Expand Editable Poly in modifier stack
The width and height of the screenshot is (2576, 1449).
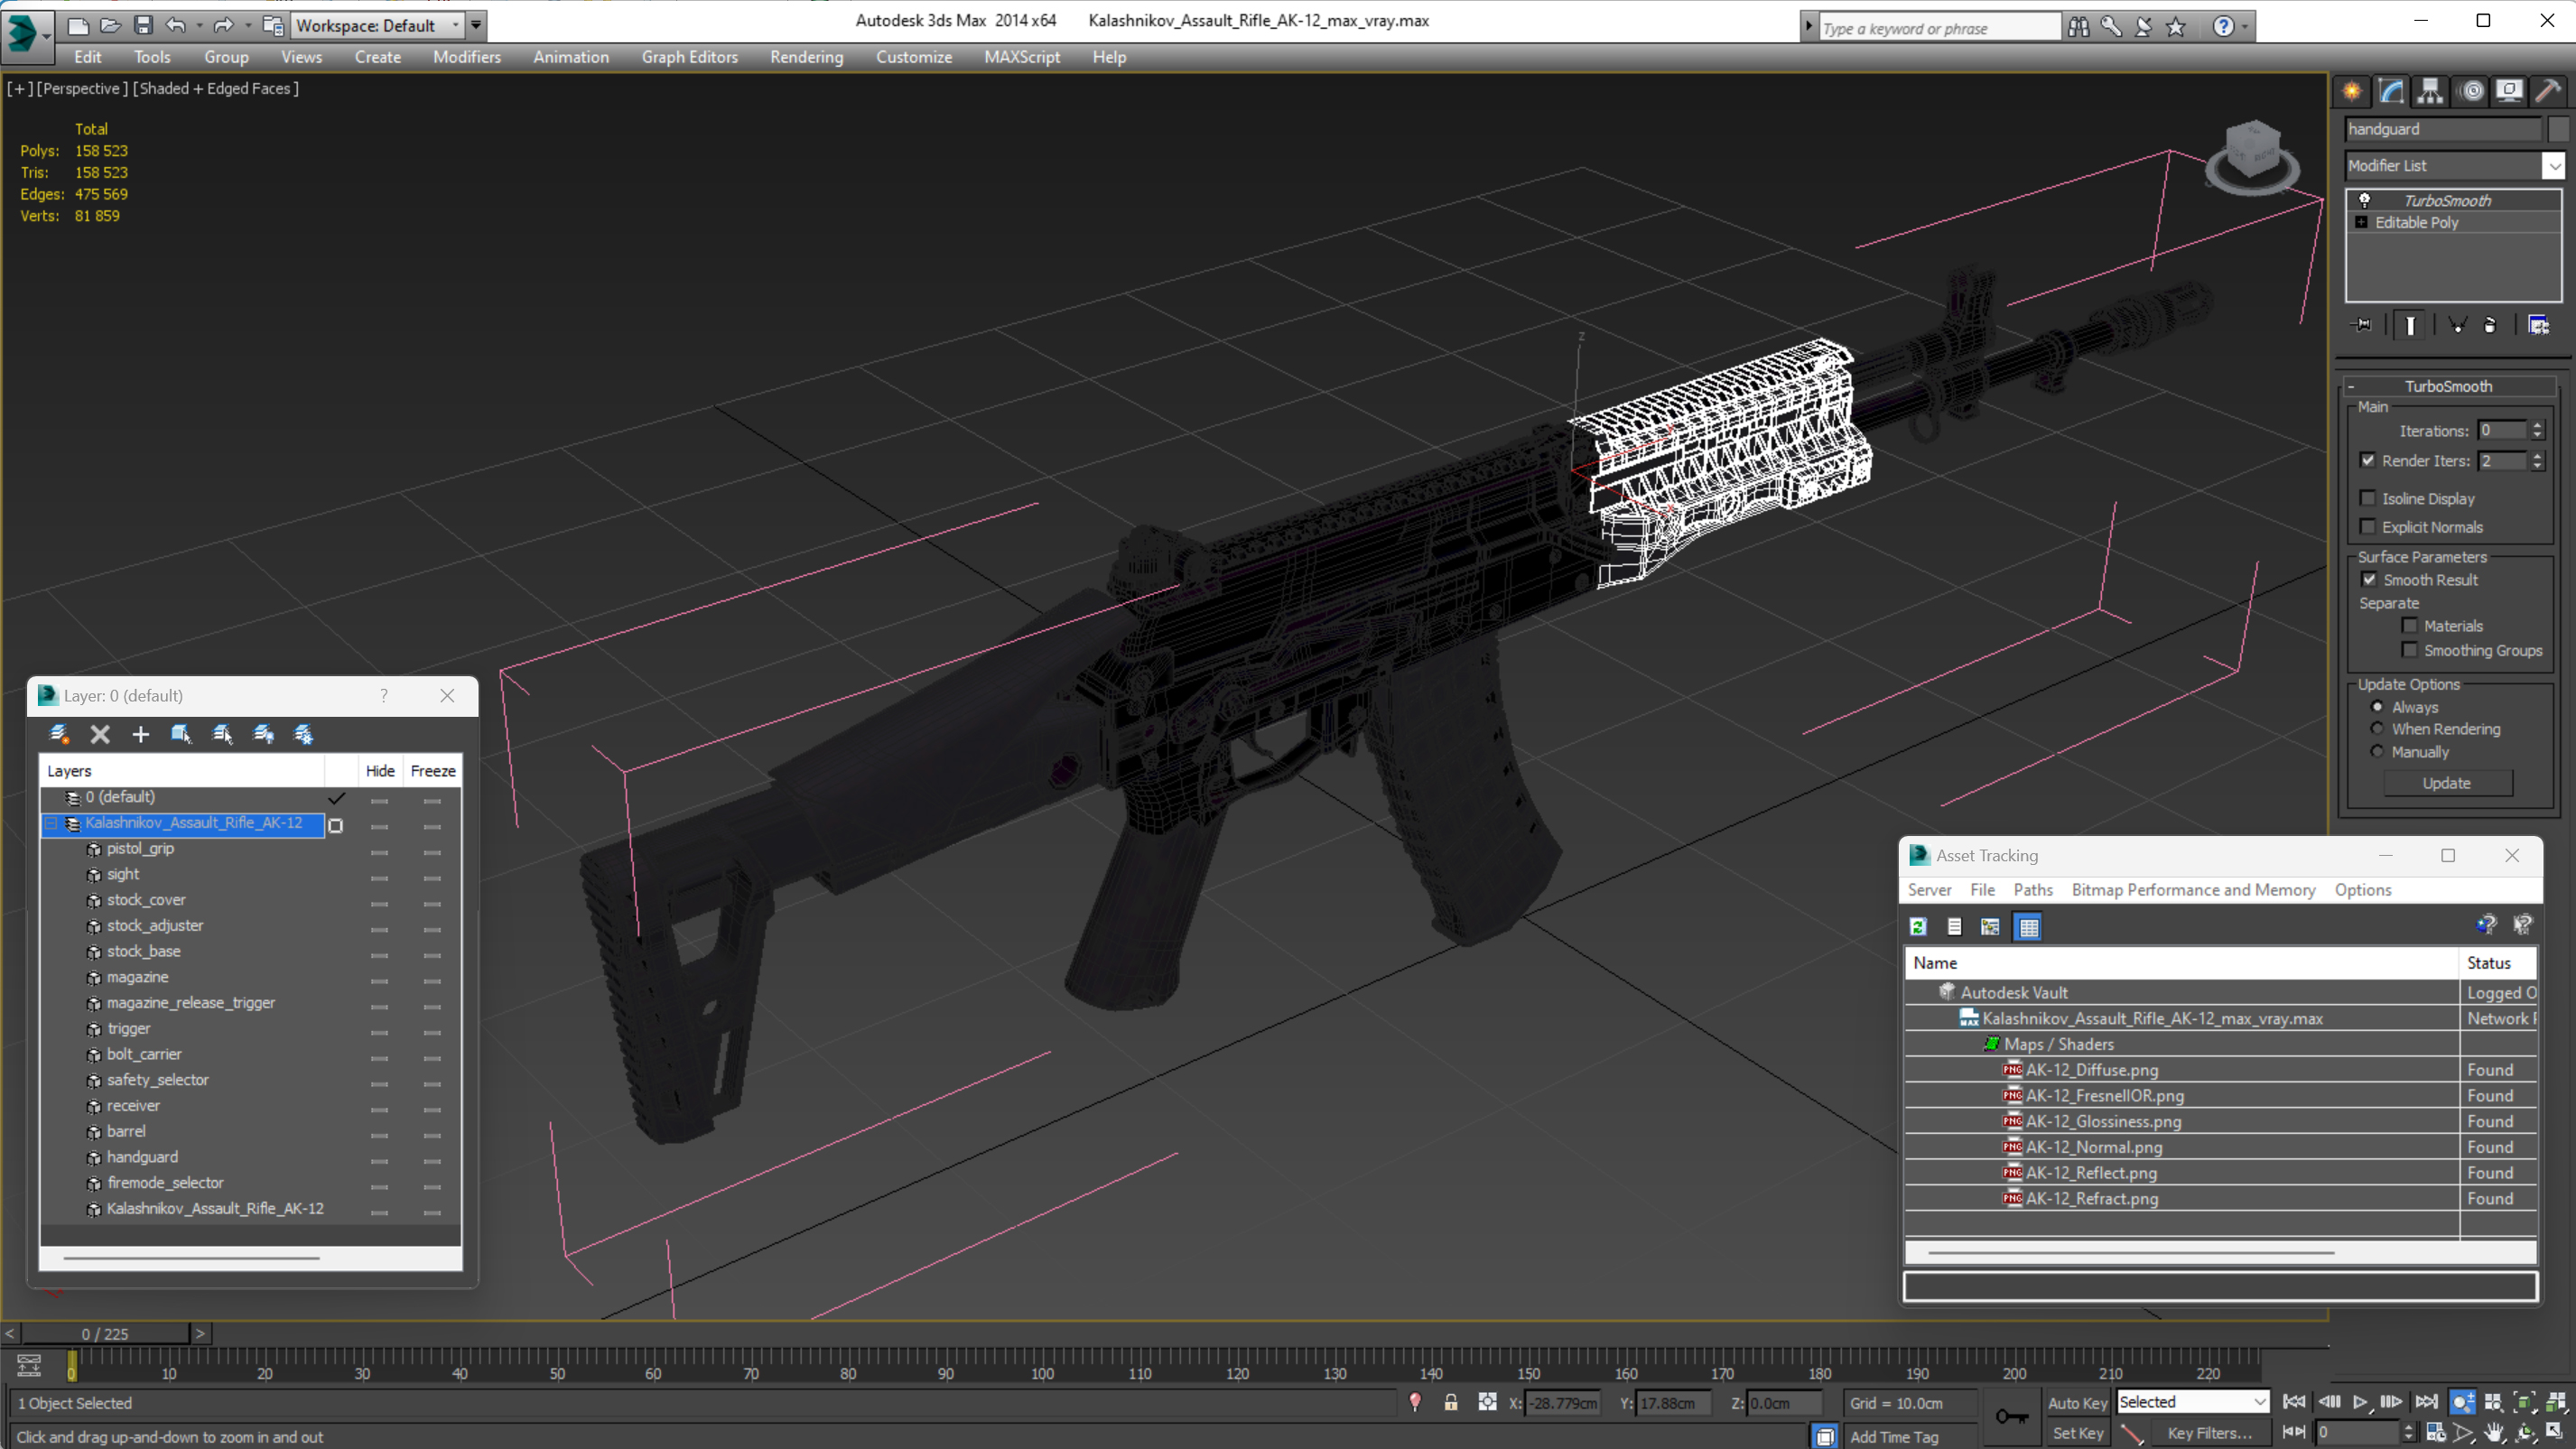point(2362,222)
